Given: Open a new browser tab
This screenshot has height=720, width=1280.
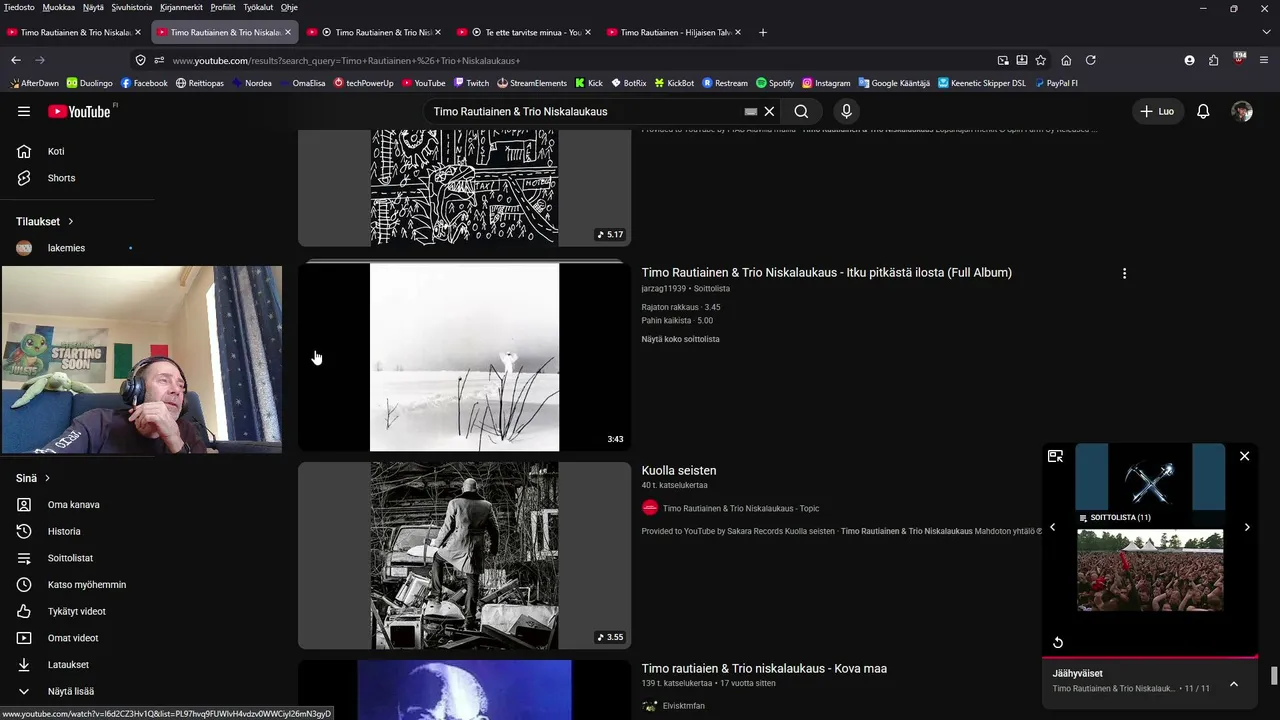Looking at the screenshot, I should (763, 32).
